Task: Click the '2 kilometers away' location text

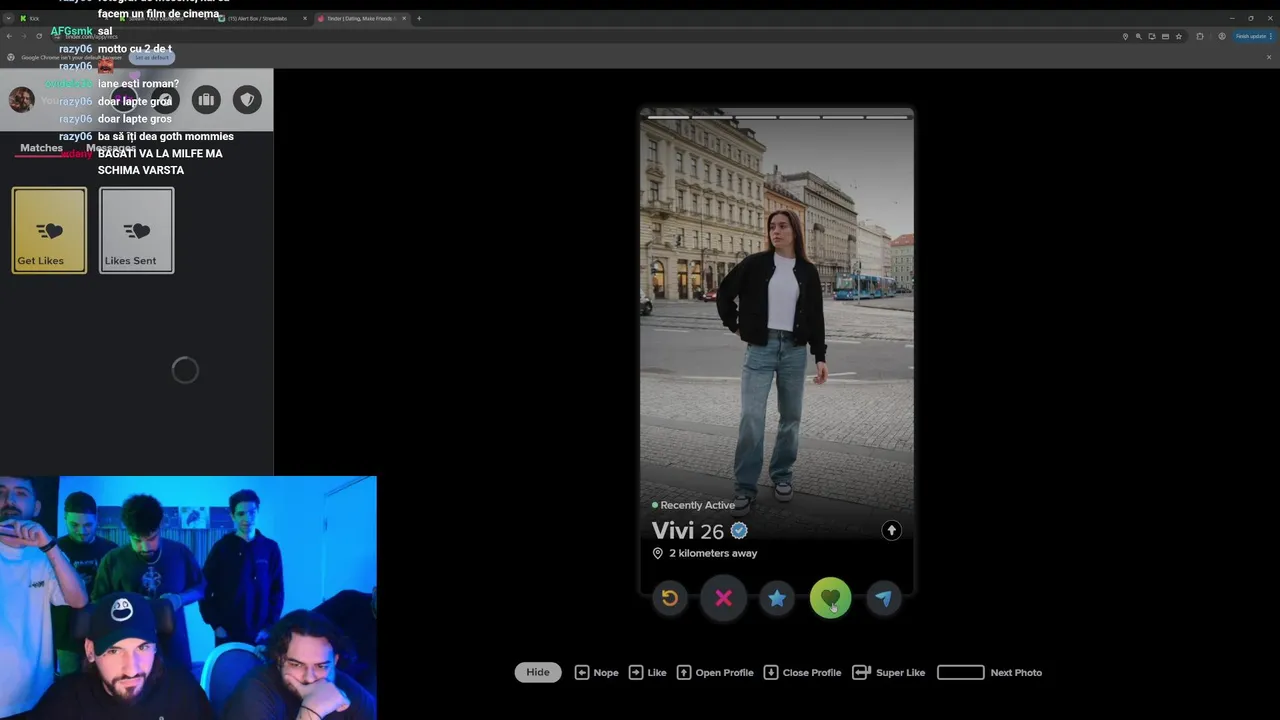Action: pos(713,553)
